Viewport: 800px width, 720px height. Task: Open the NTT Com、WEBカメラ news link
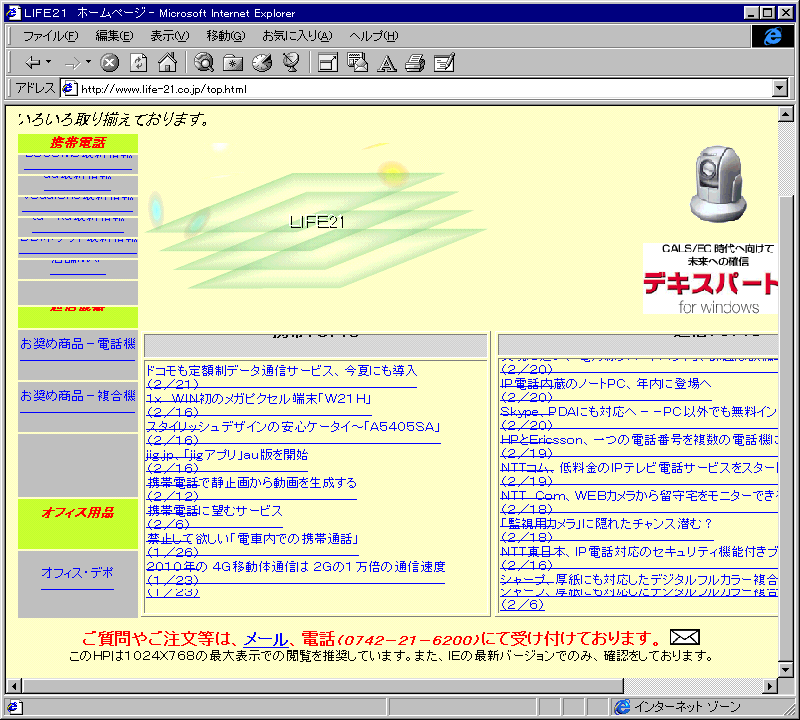[x=639, y=496]
